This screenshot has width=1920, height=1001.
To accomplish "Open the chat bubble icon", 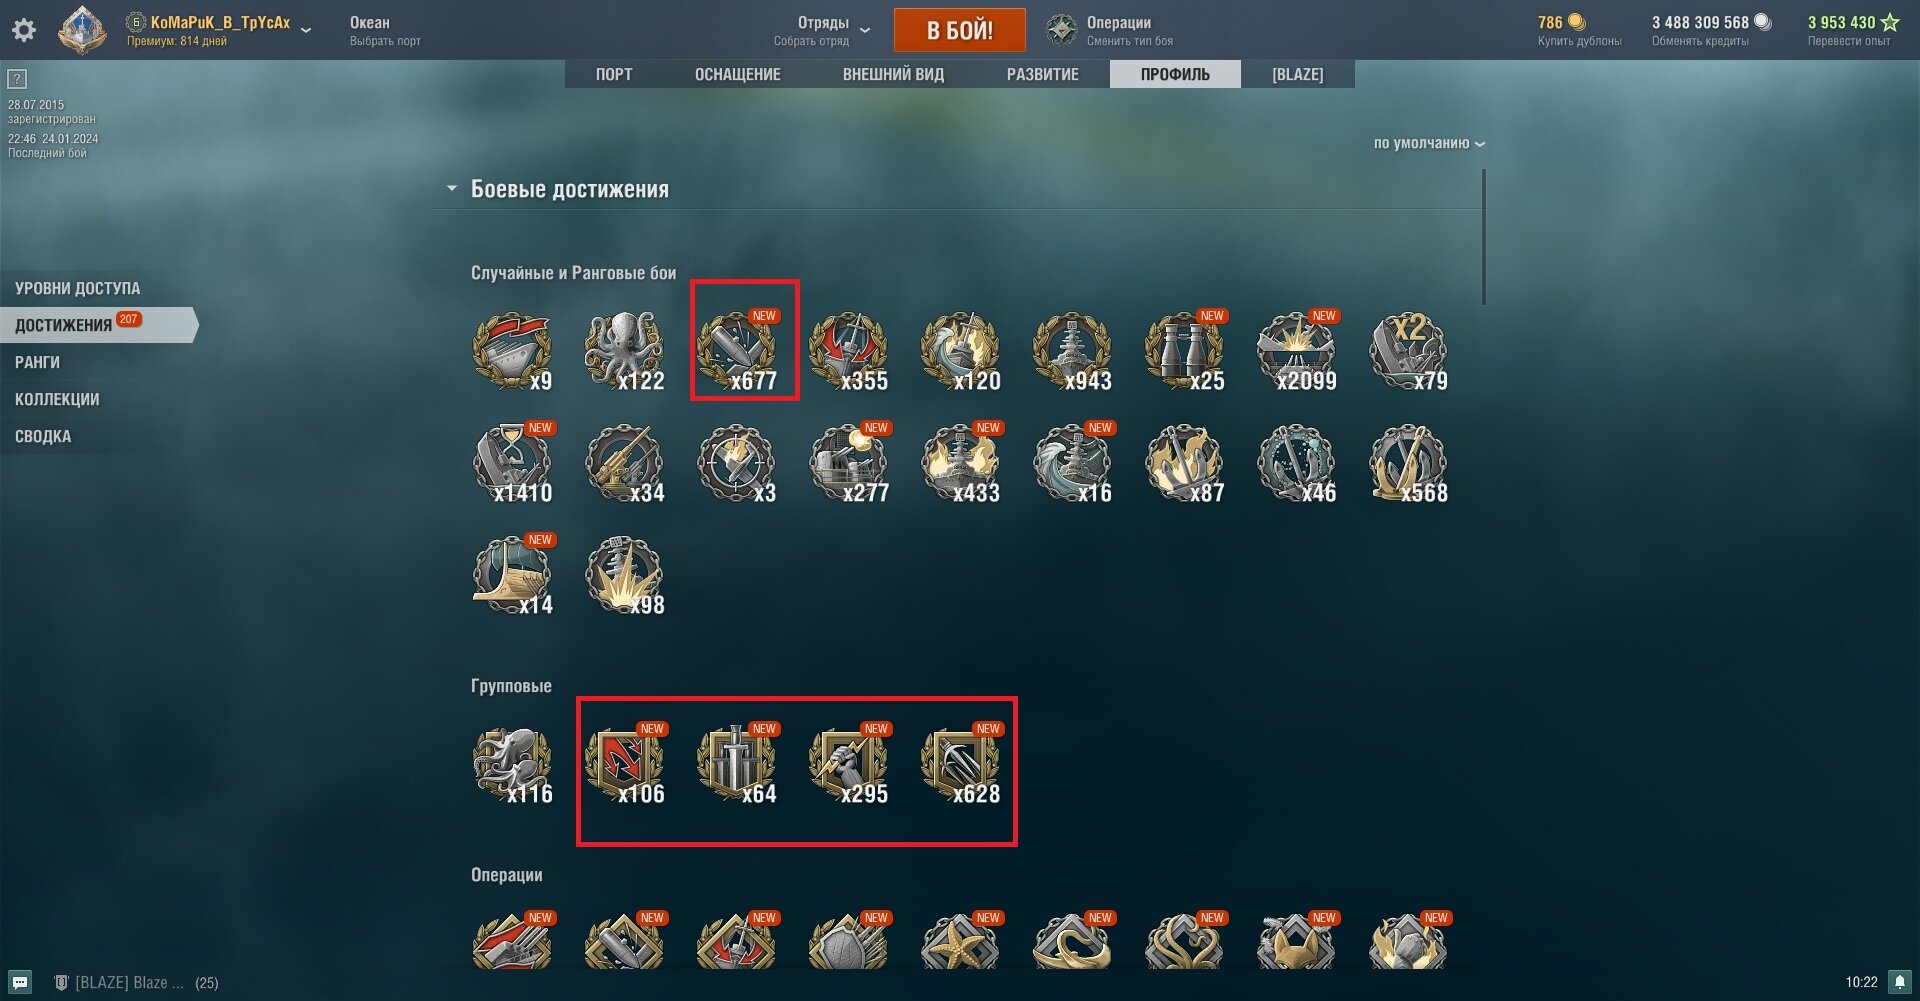I will (20, 982).
